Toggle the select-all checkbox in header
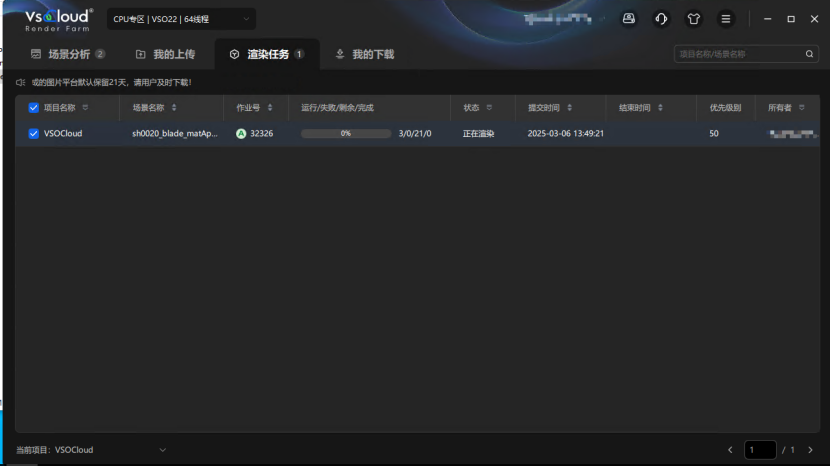 [x=34, y=107]
